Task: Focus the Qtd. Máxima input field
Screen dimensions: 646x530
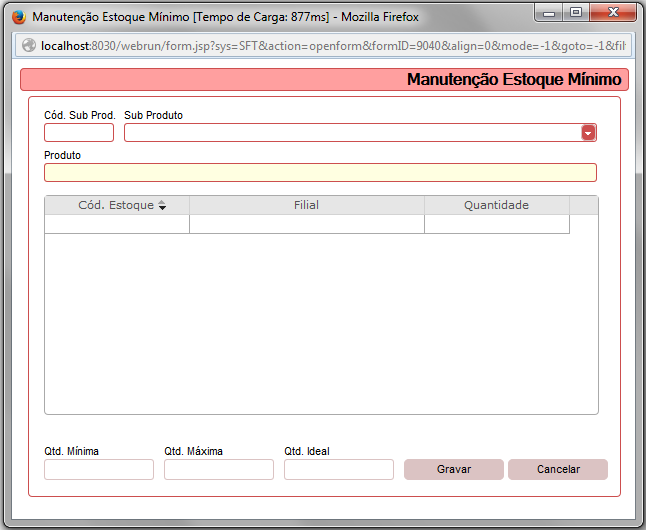Action: (x=219, y=469)
